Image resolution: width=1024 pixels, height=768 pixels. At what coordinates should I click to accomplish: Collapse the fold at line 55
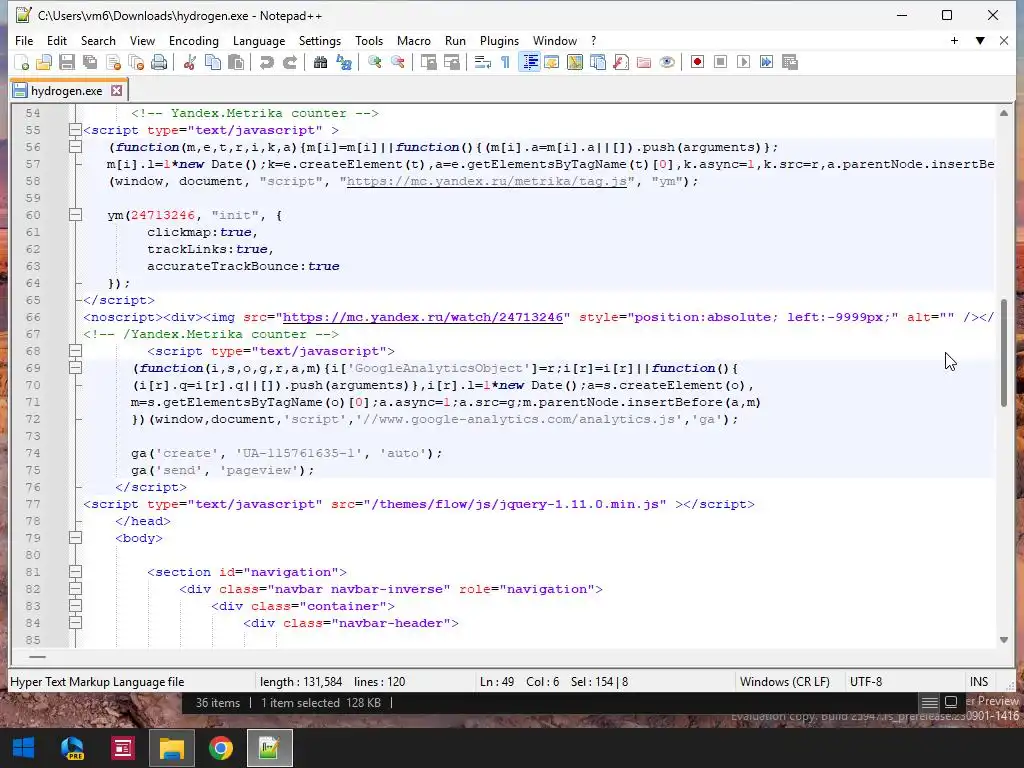click(75, 130)
